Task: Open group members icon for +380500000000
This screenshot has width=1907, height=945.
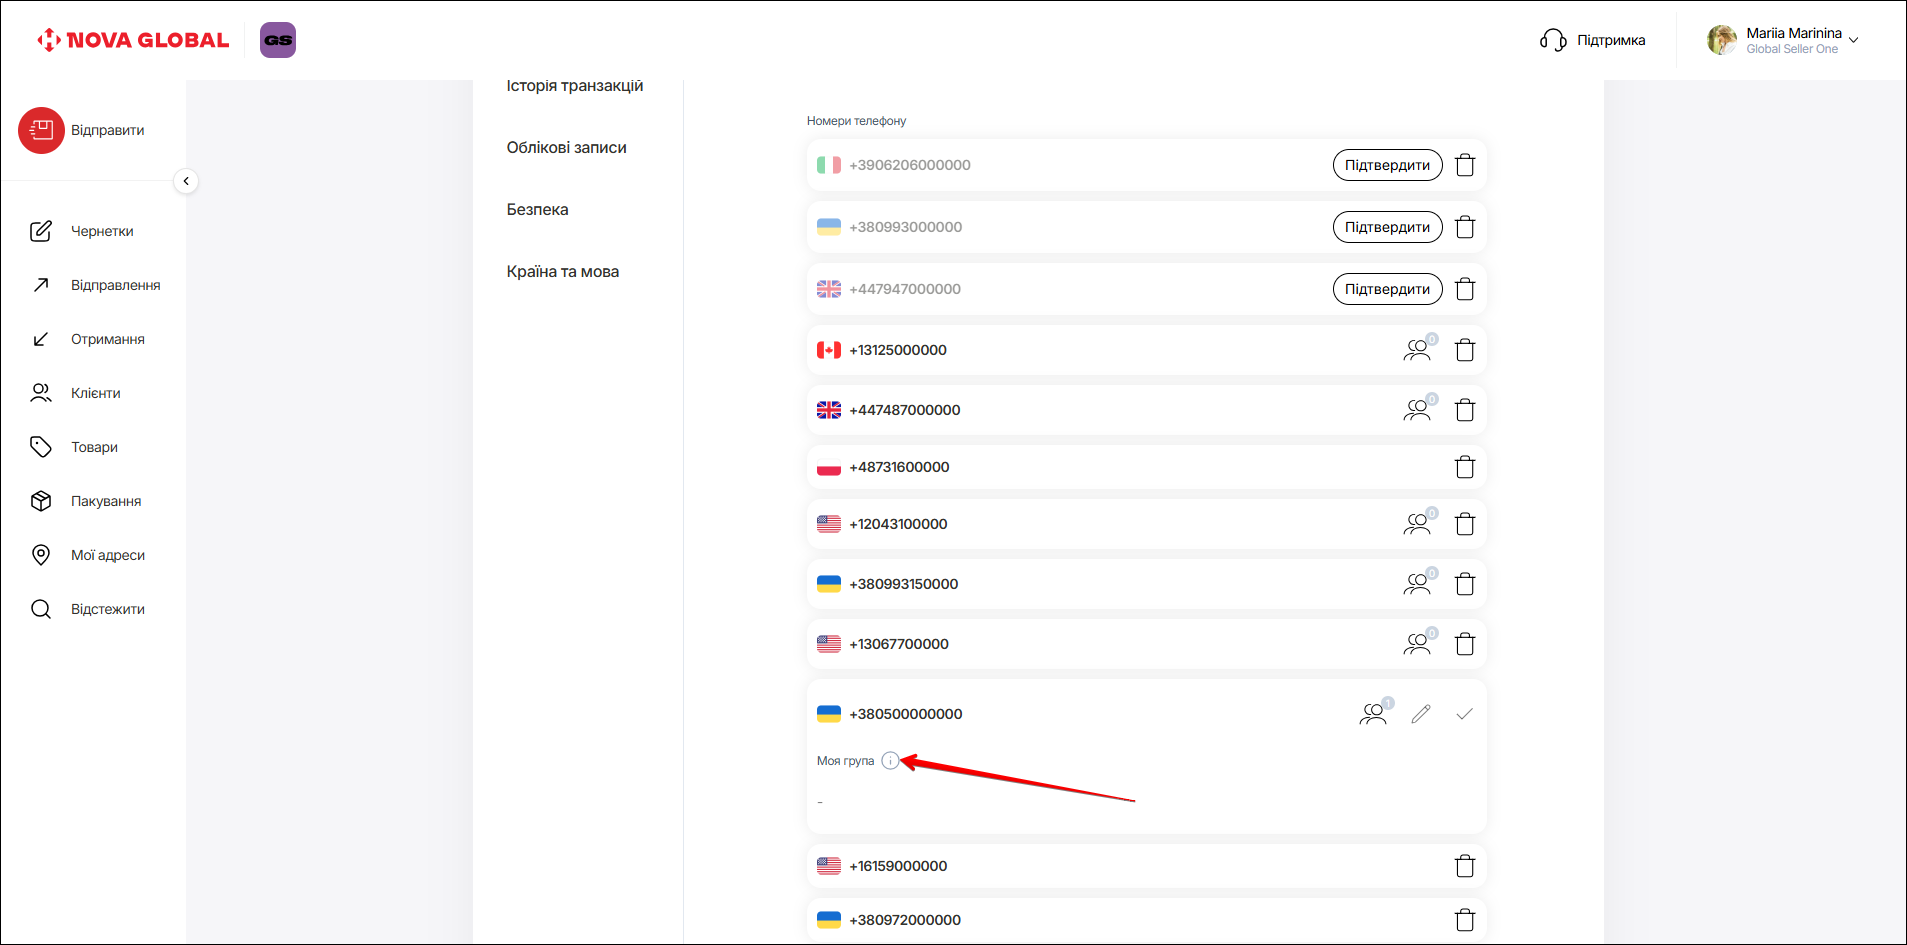Action: (x=1374, y=714)
